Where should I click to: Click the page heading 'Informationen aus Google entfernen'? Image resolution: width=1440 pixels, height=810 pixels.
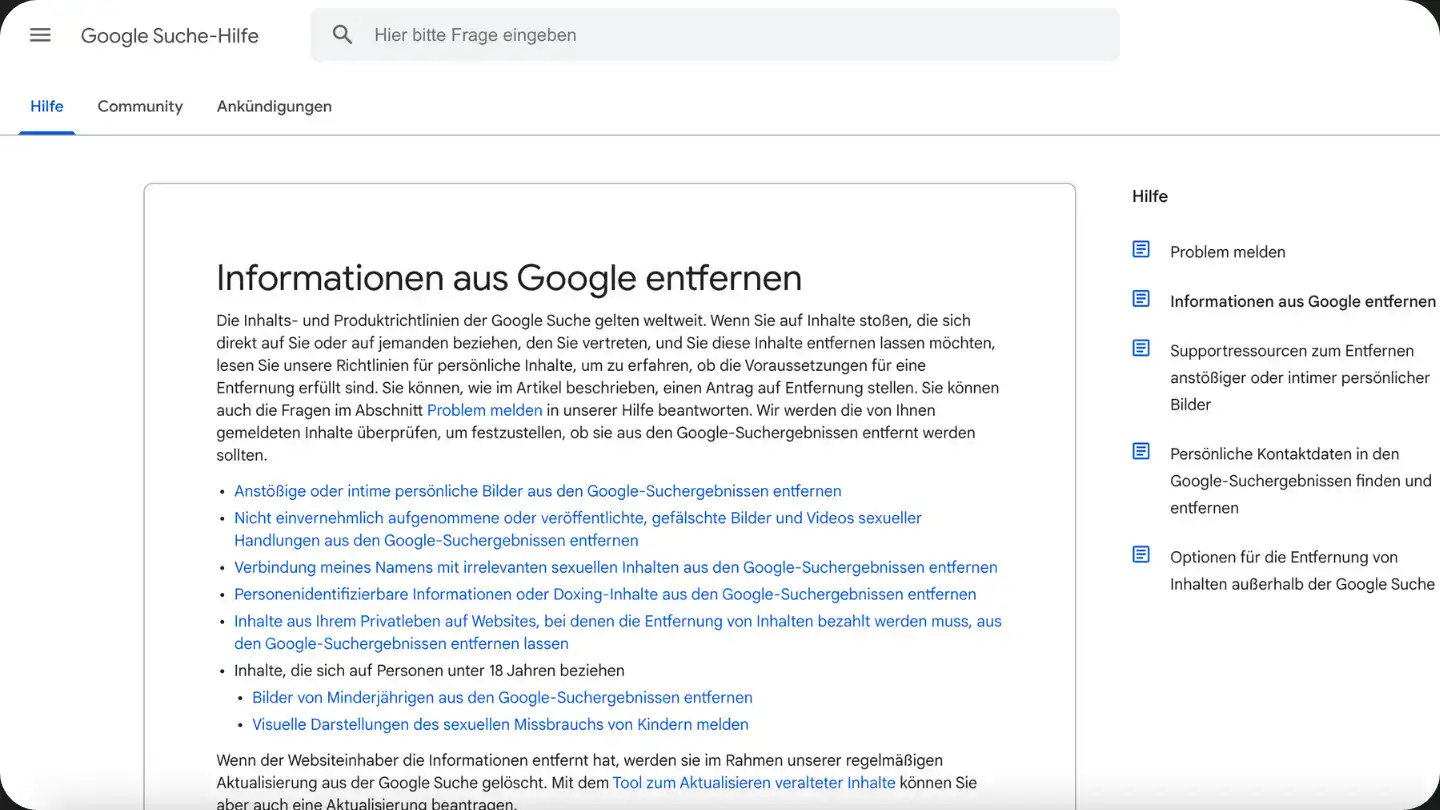tap(509, 277)
